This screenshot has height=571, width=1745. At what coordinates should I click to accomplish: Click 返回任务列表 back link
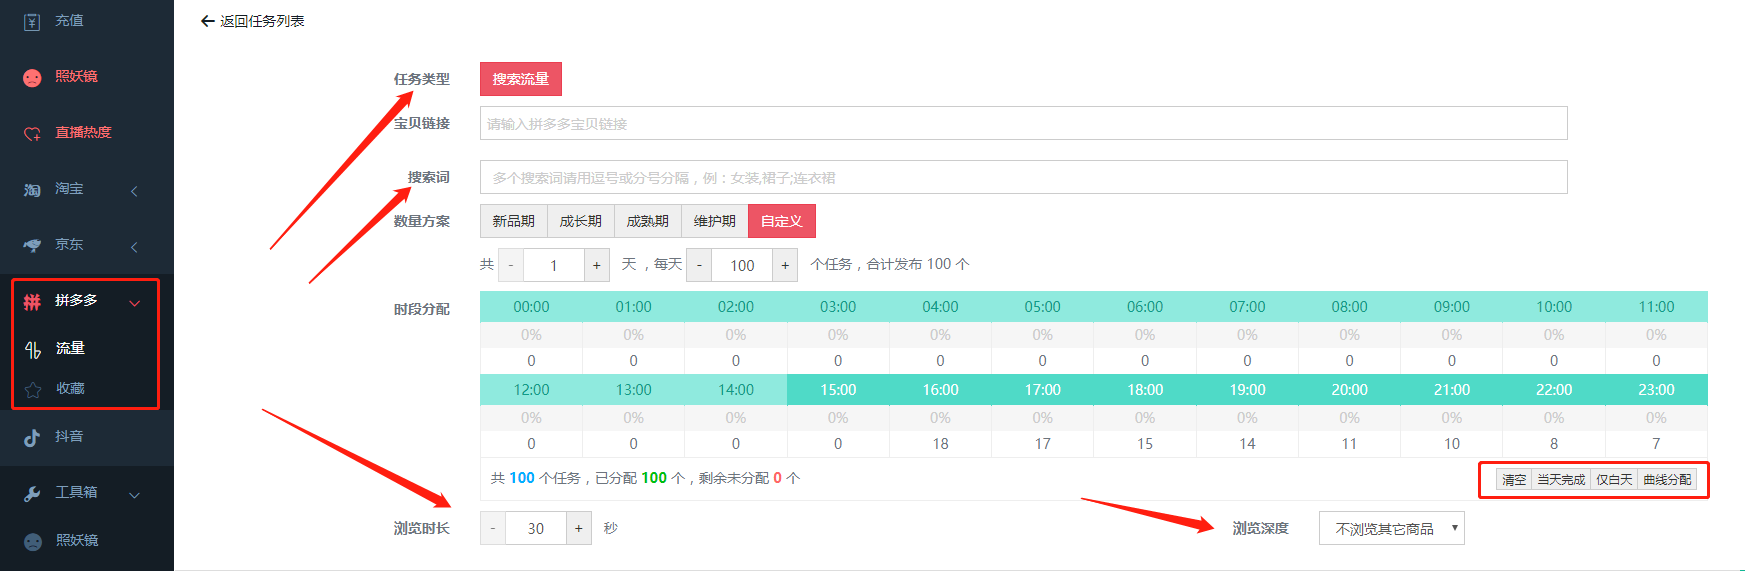[x=253, y=21]
